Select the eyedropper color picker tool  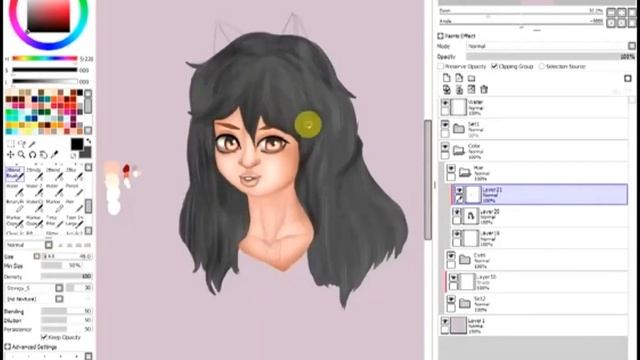[54, 155]
